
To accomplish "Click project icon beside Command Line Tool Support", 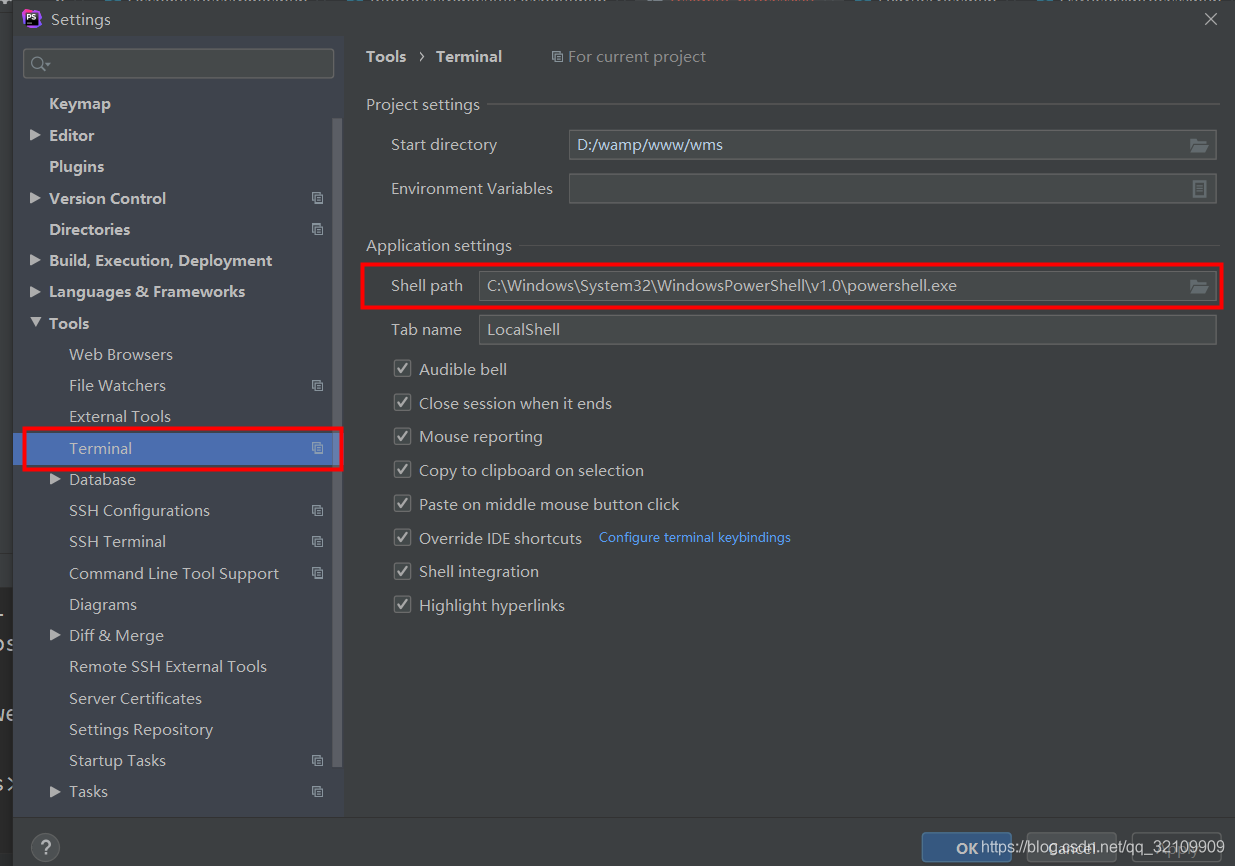I will pos(317,573).
